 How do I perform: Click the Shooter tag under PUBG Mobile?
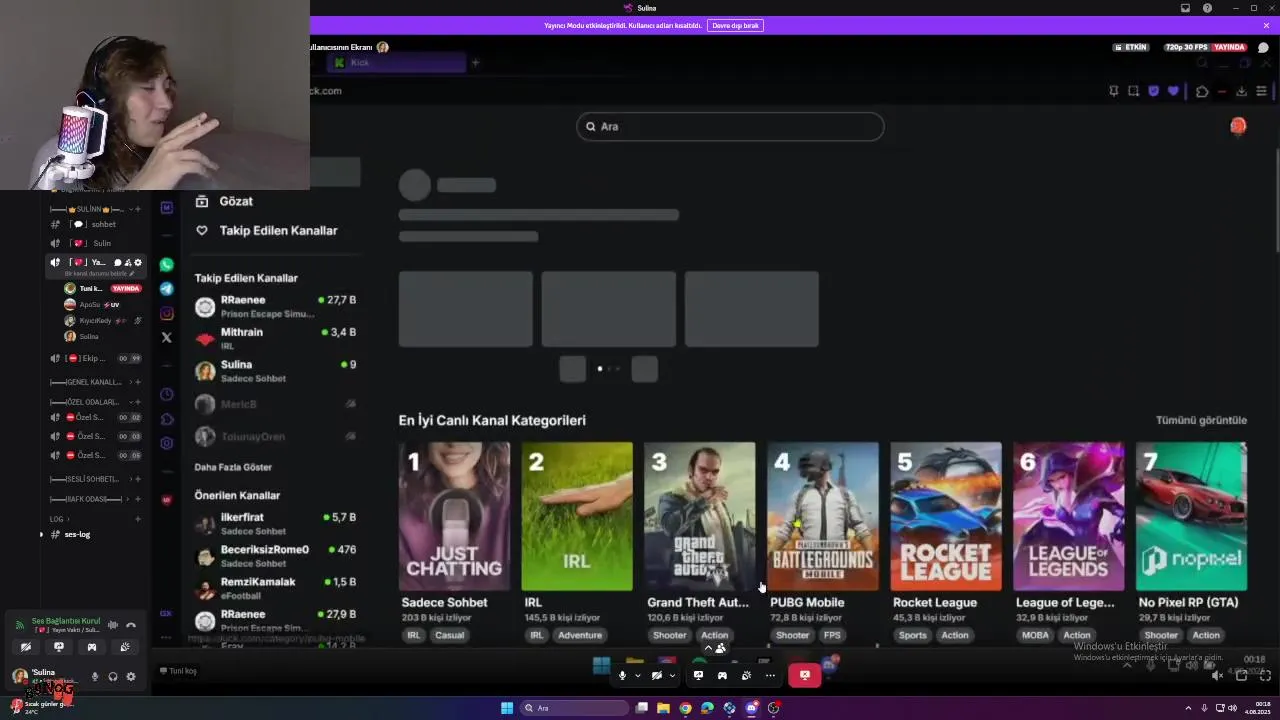(x=792, y=635)
